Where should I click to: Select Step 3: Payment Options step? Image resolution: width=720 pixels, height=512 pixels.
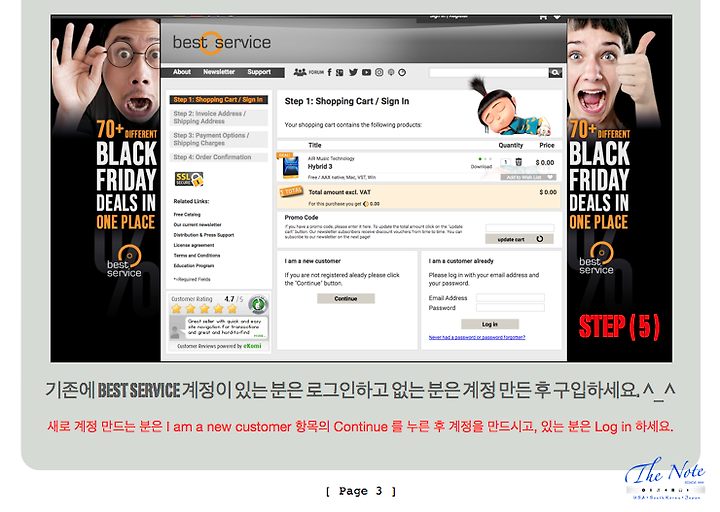(219, 140)
